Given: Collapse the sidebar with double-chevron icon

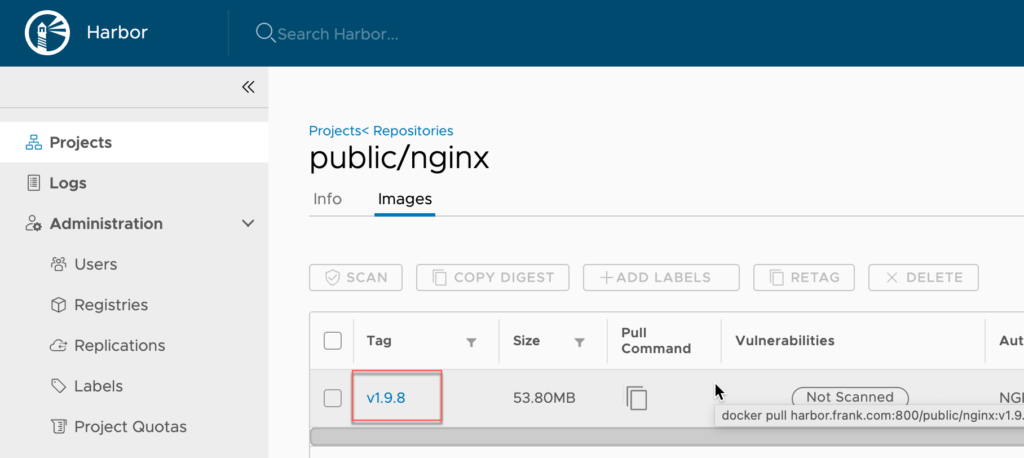Looking at the screenshot, I should [248, 87].
